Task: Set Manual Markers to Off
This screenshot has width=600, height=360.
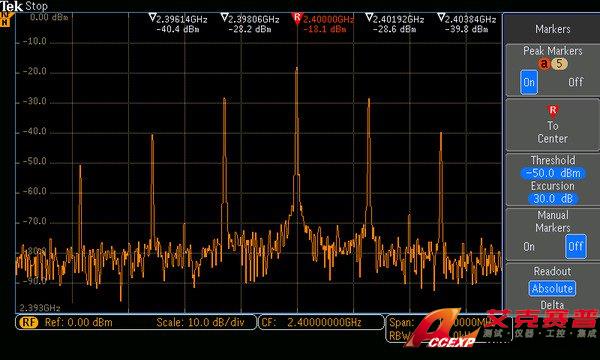Action: [x=576, y=246]
